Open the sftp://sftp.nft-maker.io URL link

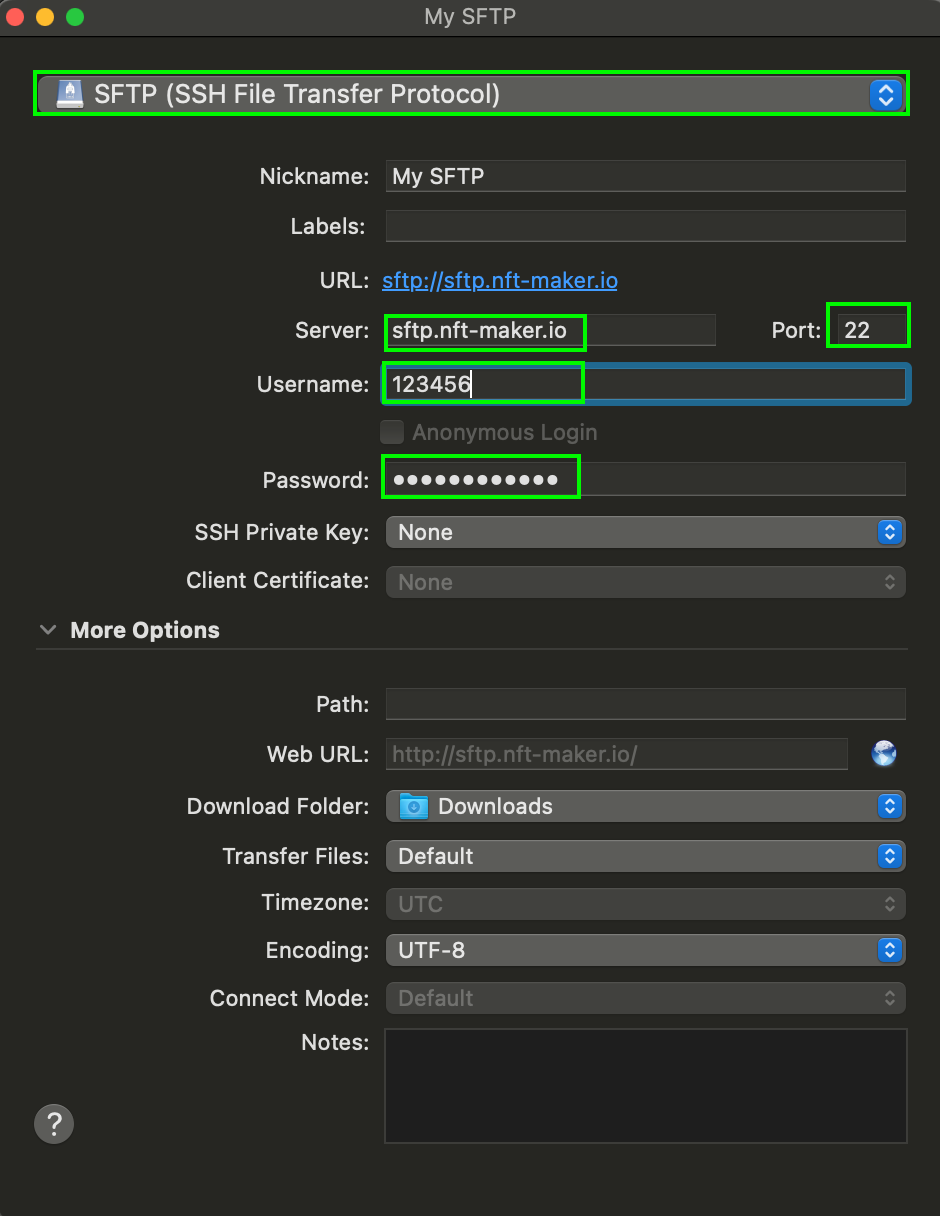(x=500, y=280)
